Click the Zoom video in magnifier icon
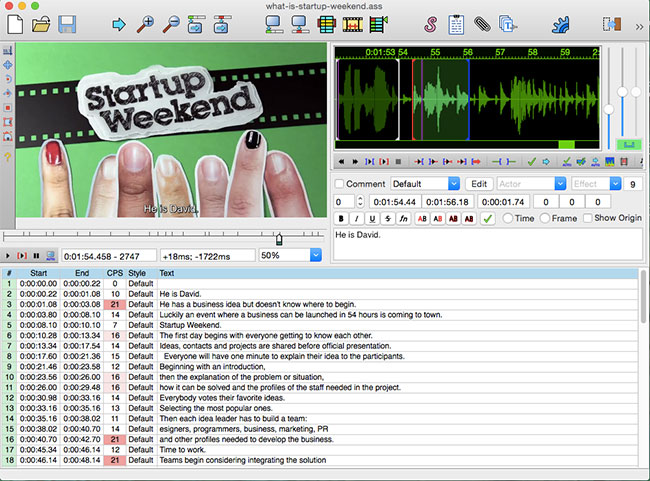The image size is (650, 481). point(146,24)
